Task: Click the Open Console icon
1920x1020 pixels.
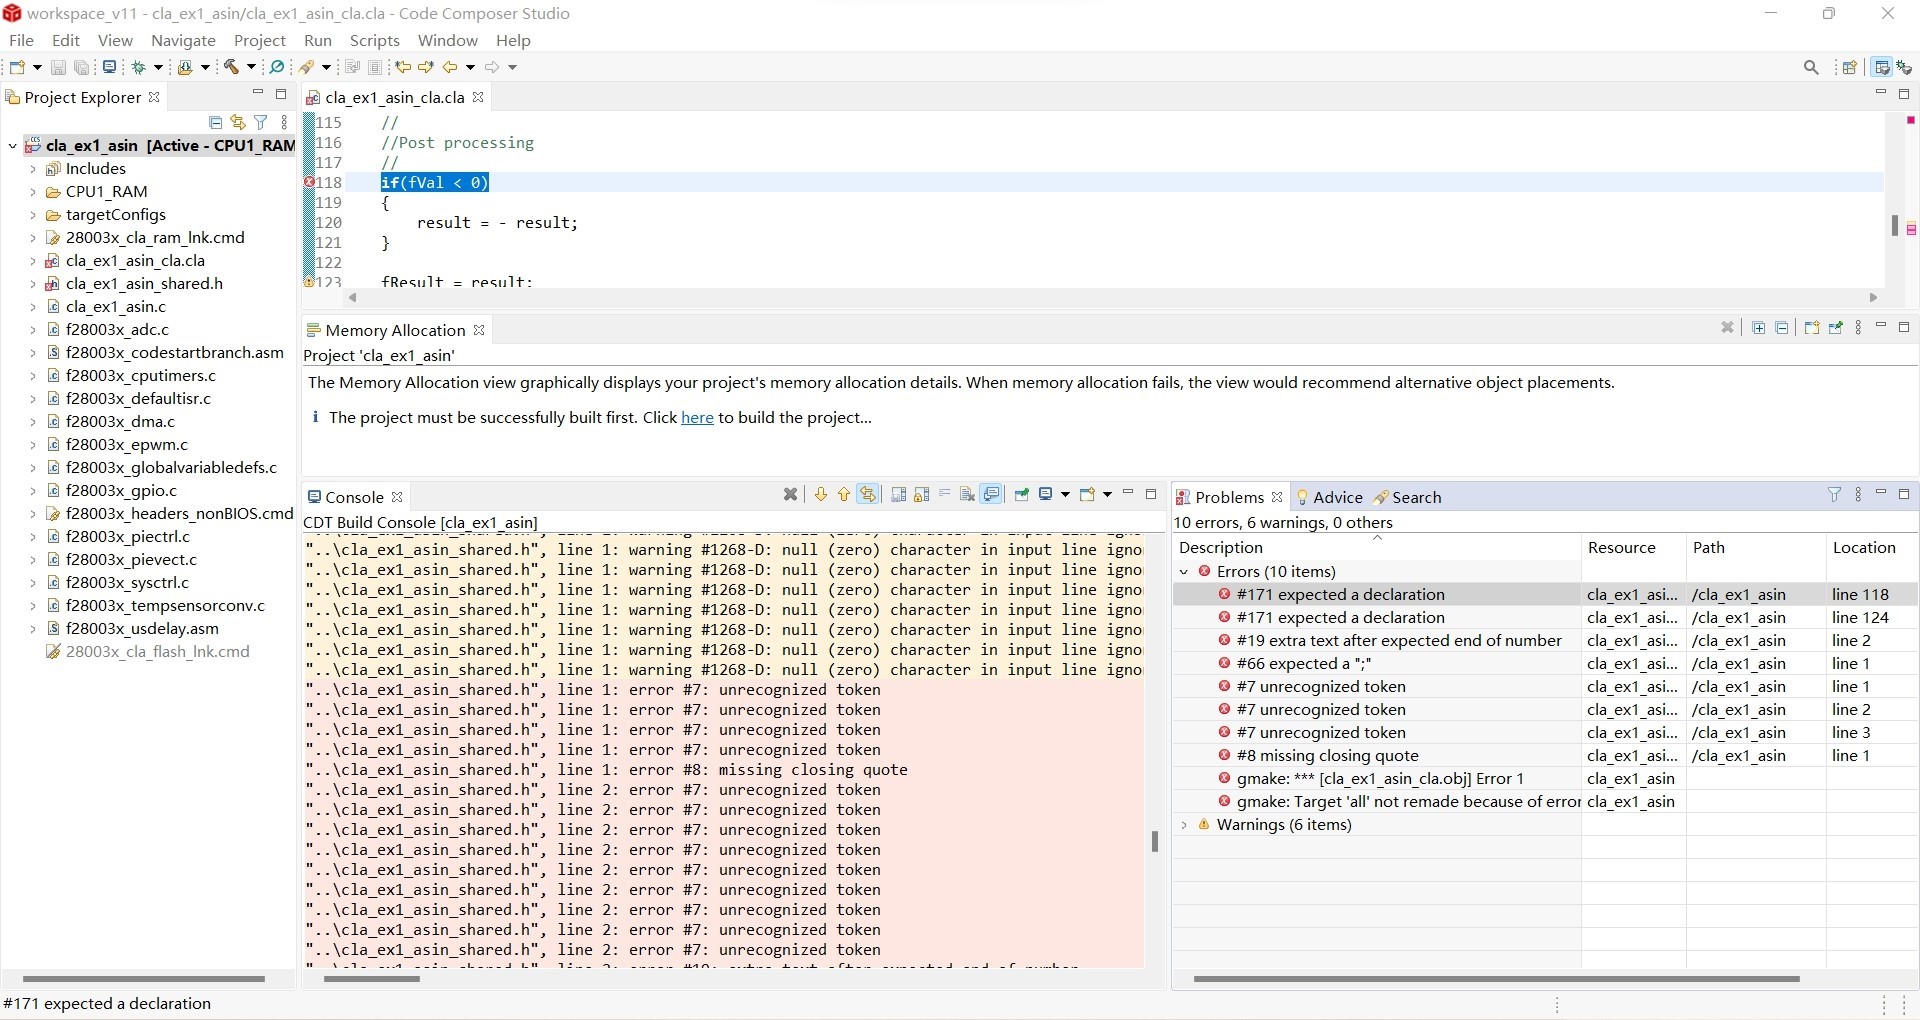Action: pos(1087,494)
